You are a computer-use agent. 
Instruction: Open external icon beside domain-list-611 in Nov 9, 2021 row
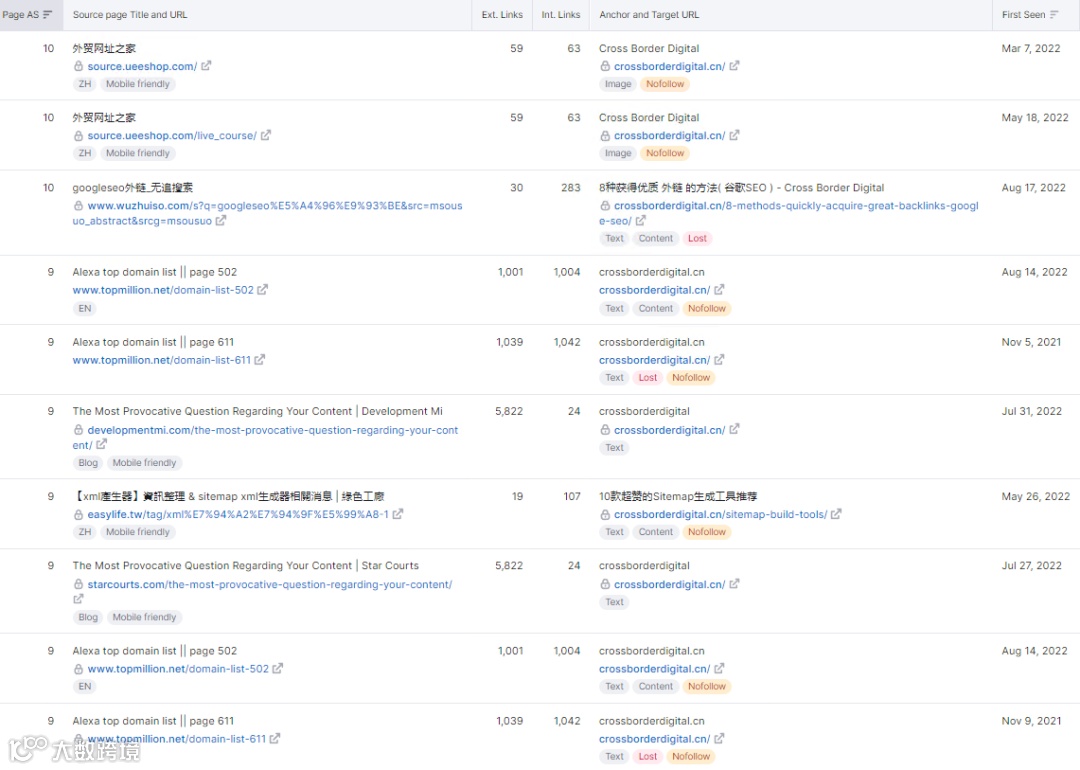point(275,738)
